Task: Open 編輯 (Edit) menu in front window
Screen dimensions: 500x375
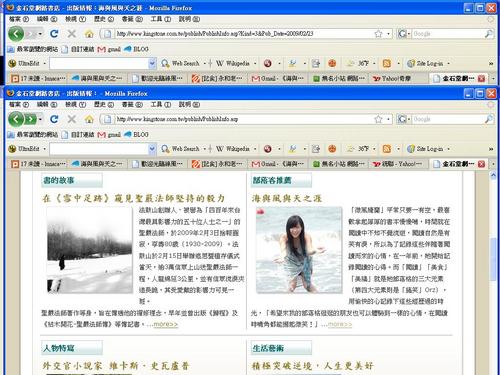Action: 47,104
